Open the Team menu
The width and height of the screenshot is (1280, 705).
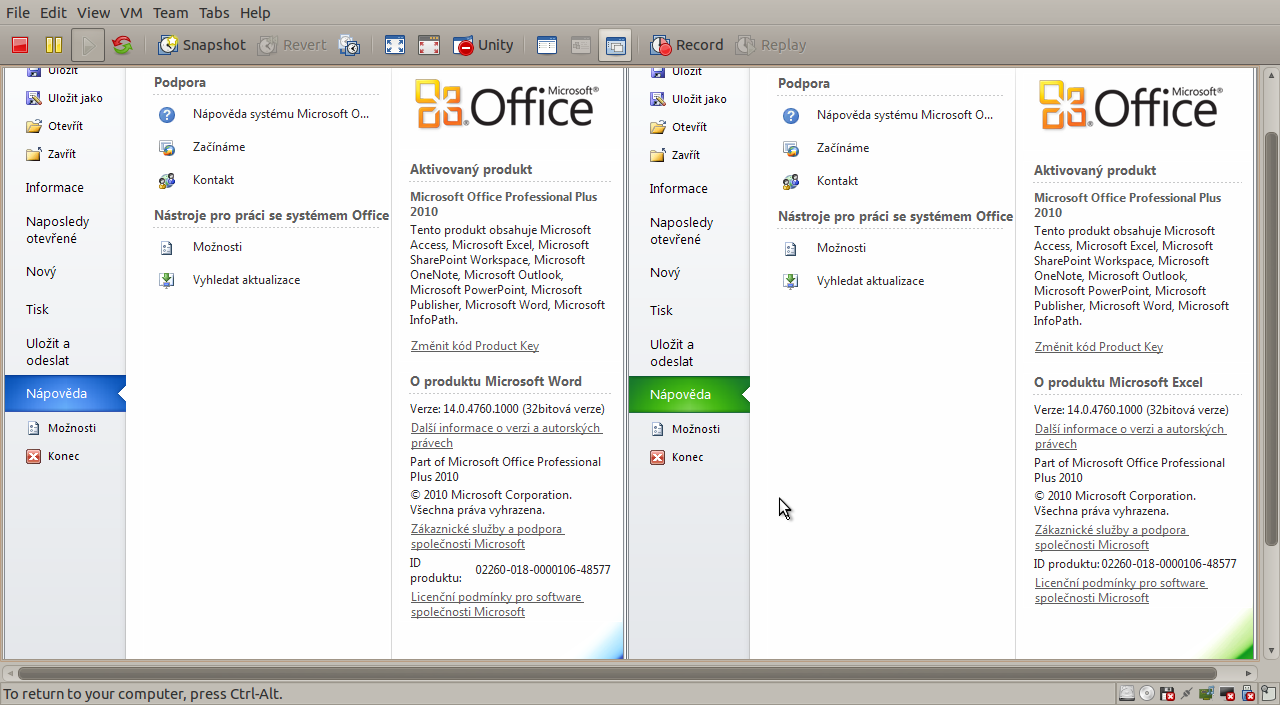pyautogui.click(x=171, y=13)
